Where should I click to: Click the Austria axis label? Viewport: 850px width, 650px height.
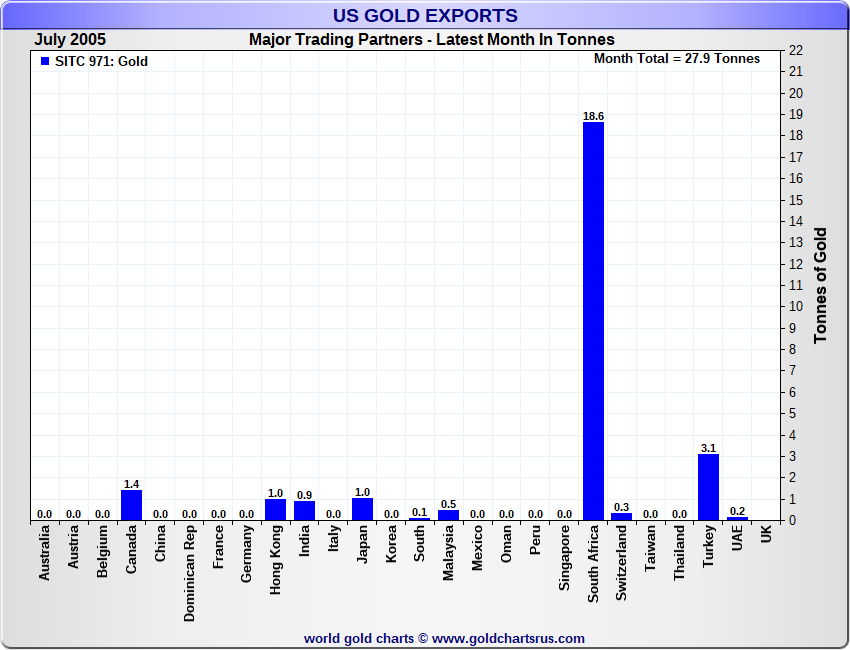(x=73, y=547)
